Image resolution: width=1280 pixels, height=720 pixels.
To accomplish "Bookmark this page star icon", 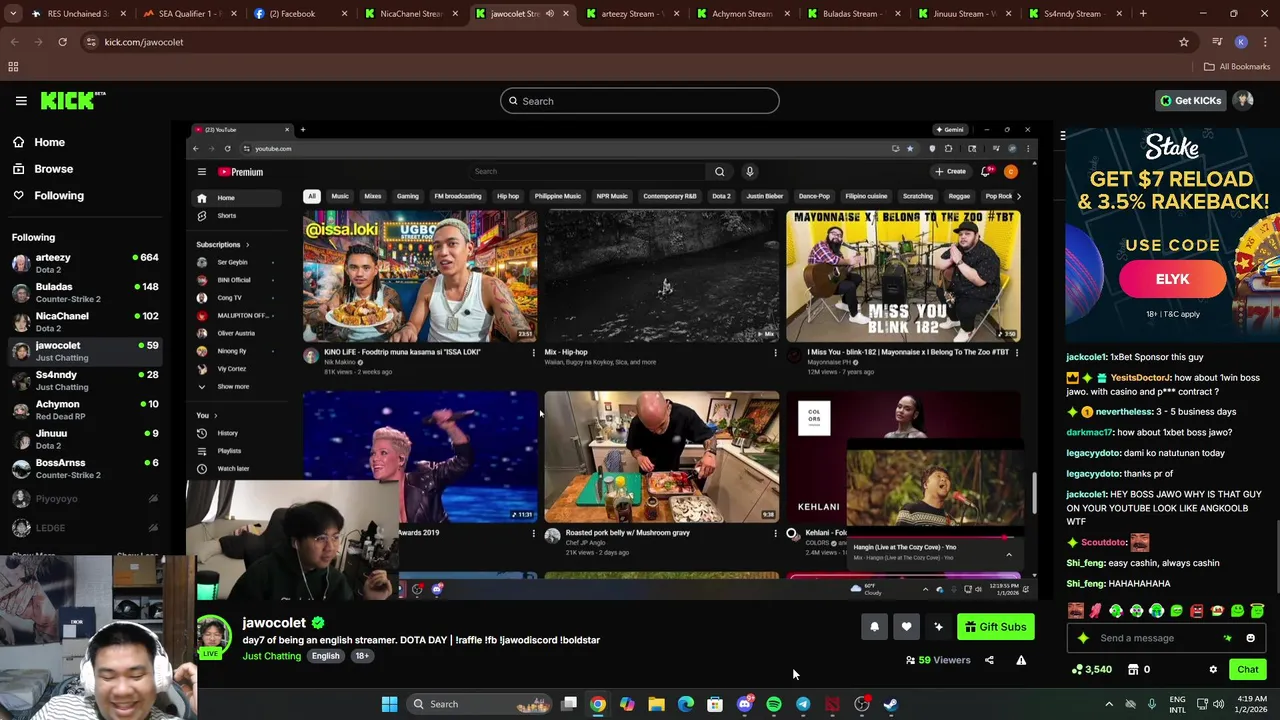I will pyautogui.click(x=1184, y=42).
